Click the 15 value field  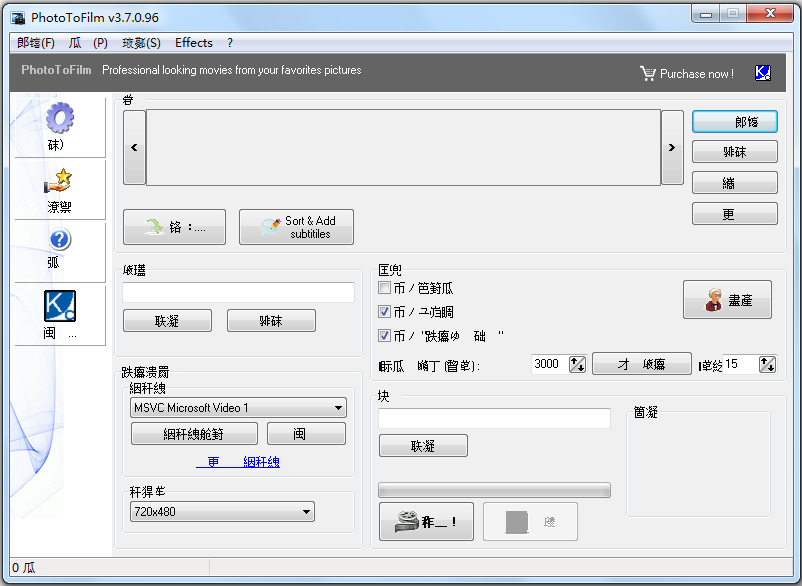[x=741, y=364]
